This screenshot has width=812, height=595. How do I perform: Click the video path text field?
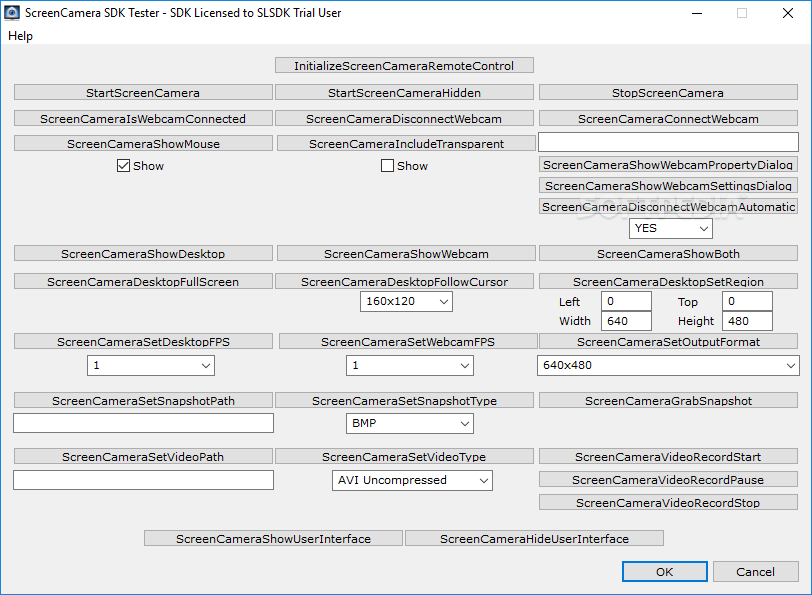tap(143, 480)
